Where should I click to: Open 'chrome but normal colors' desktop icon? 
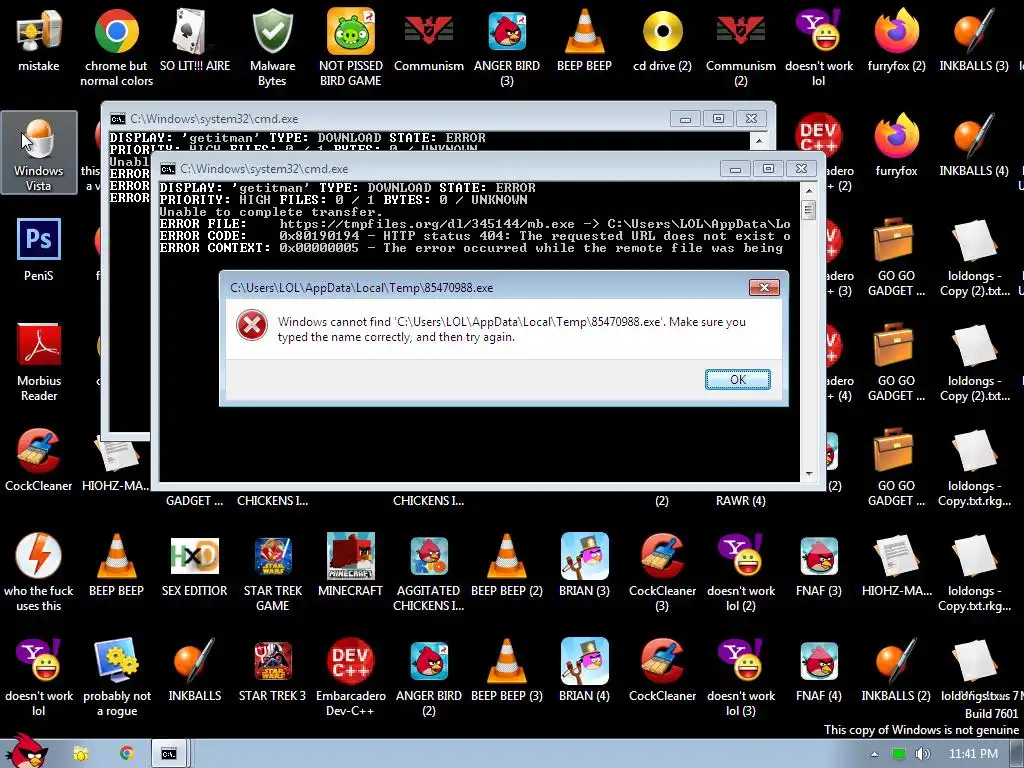coord(116,46)
